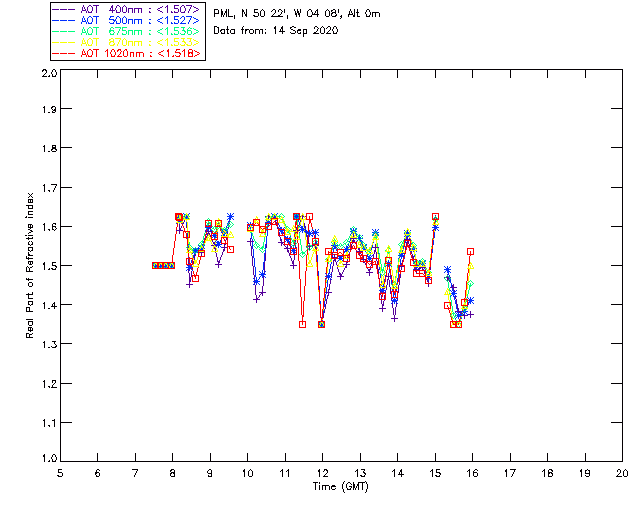Click the 2.0 tick label on y-axis
The width and height of the screenshot is (640, 512).
tap(49, 73)
